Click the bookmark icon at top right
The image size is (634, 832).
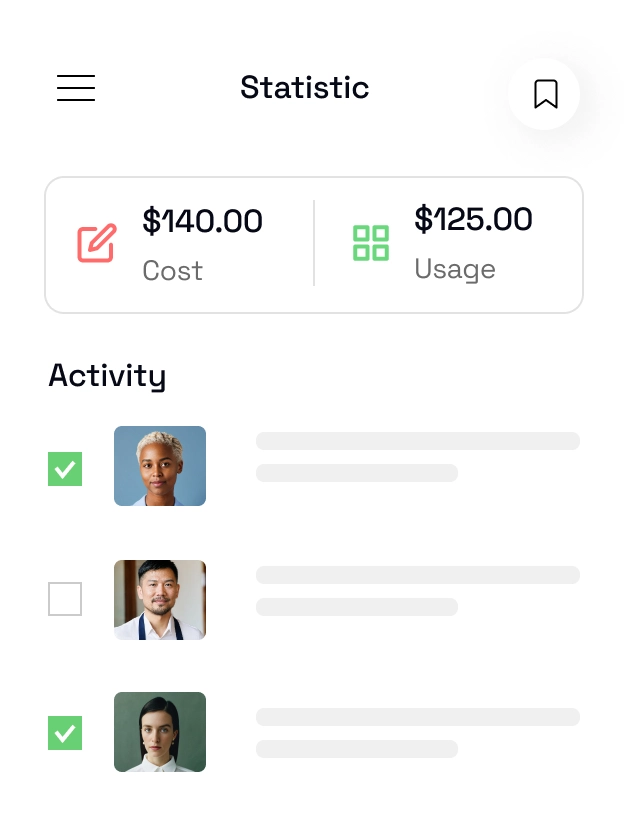click(x=545, y=93)
